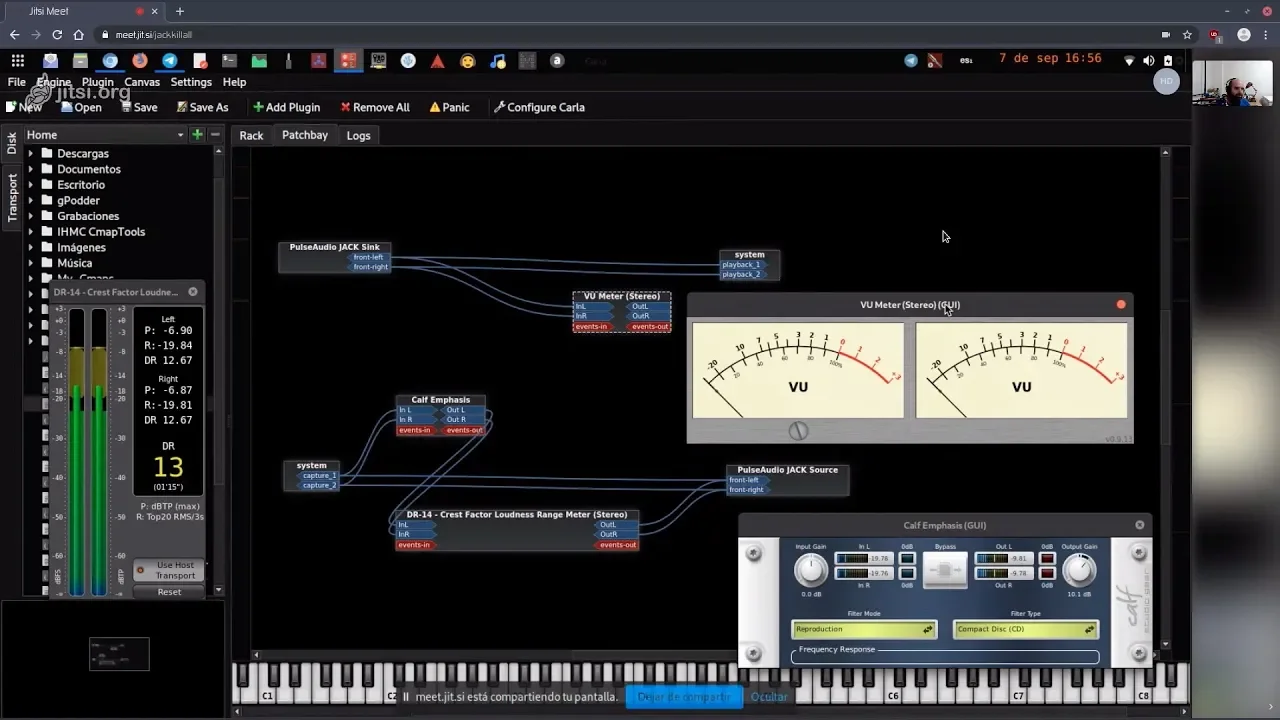This screenshot has width=1280, height=720.
Task: Open the Home location dropdown in Disk panel
Action: click(105, 135)
